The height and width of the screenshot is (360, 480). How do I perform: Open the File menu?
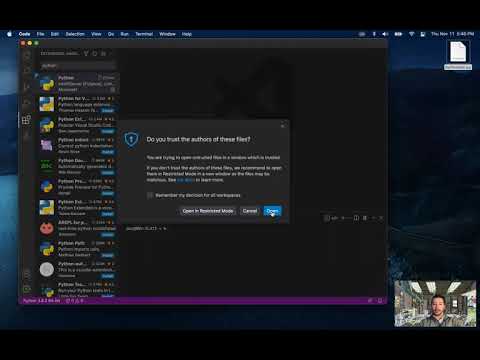[x=40, y=34]
